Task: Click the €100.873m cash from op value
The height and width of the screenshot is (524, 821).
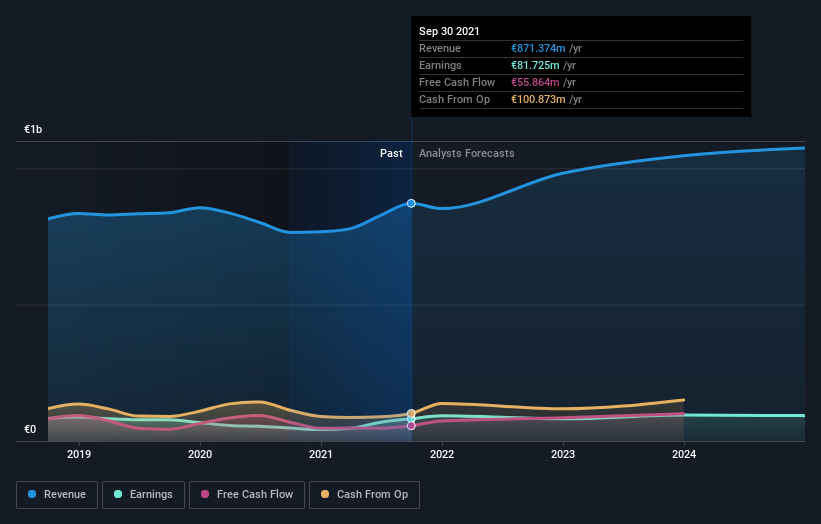Action: tap(538, 99)
